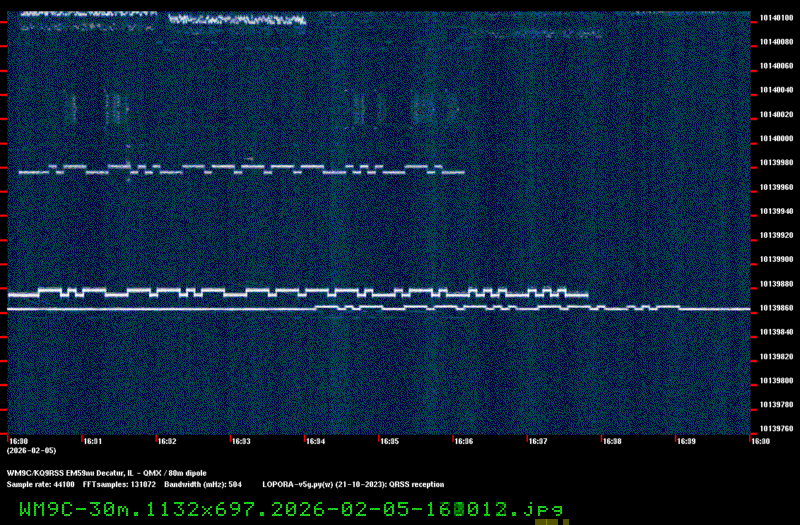
Task: Click the 16:35 time axis marker
Action: click(389, 441)
